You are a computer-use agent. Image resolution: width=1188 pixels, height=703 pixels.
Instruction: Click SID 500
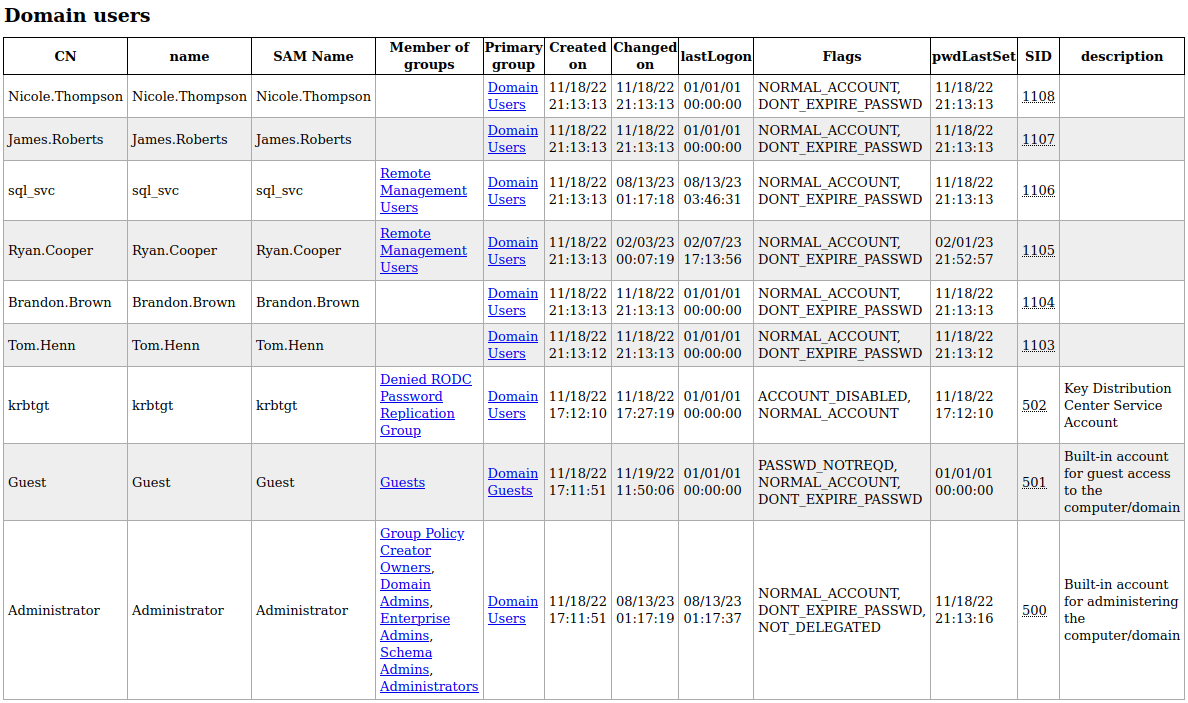click(x=1034, y=611)
